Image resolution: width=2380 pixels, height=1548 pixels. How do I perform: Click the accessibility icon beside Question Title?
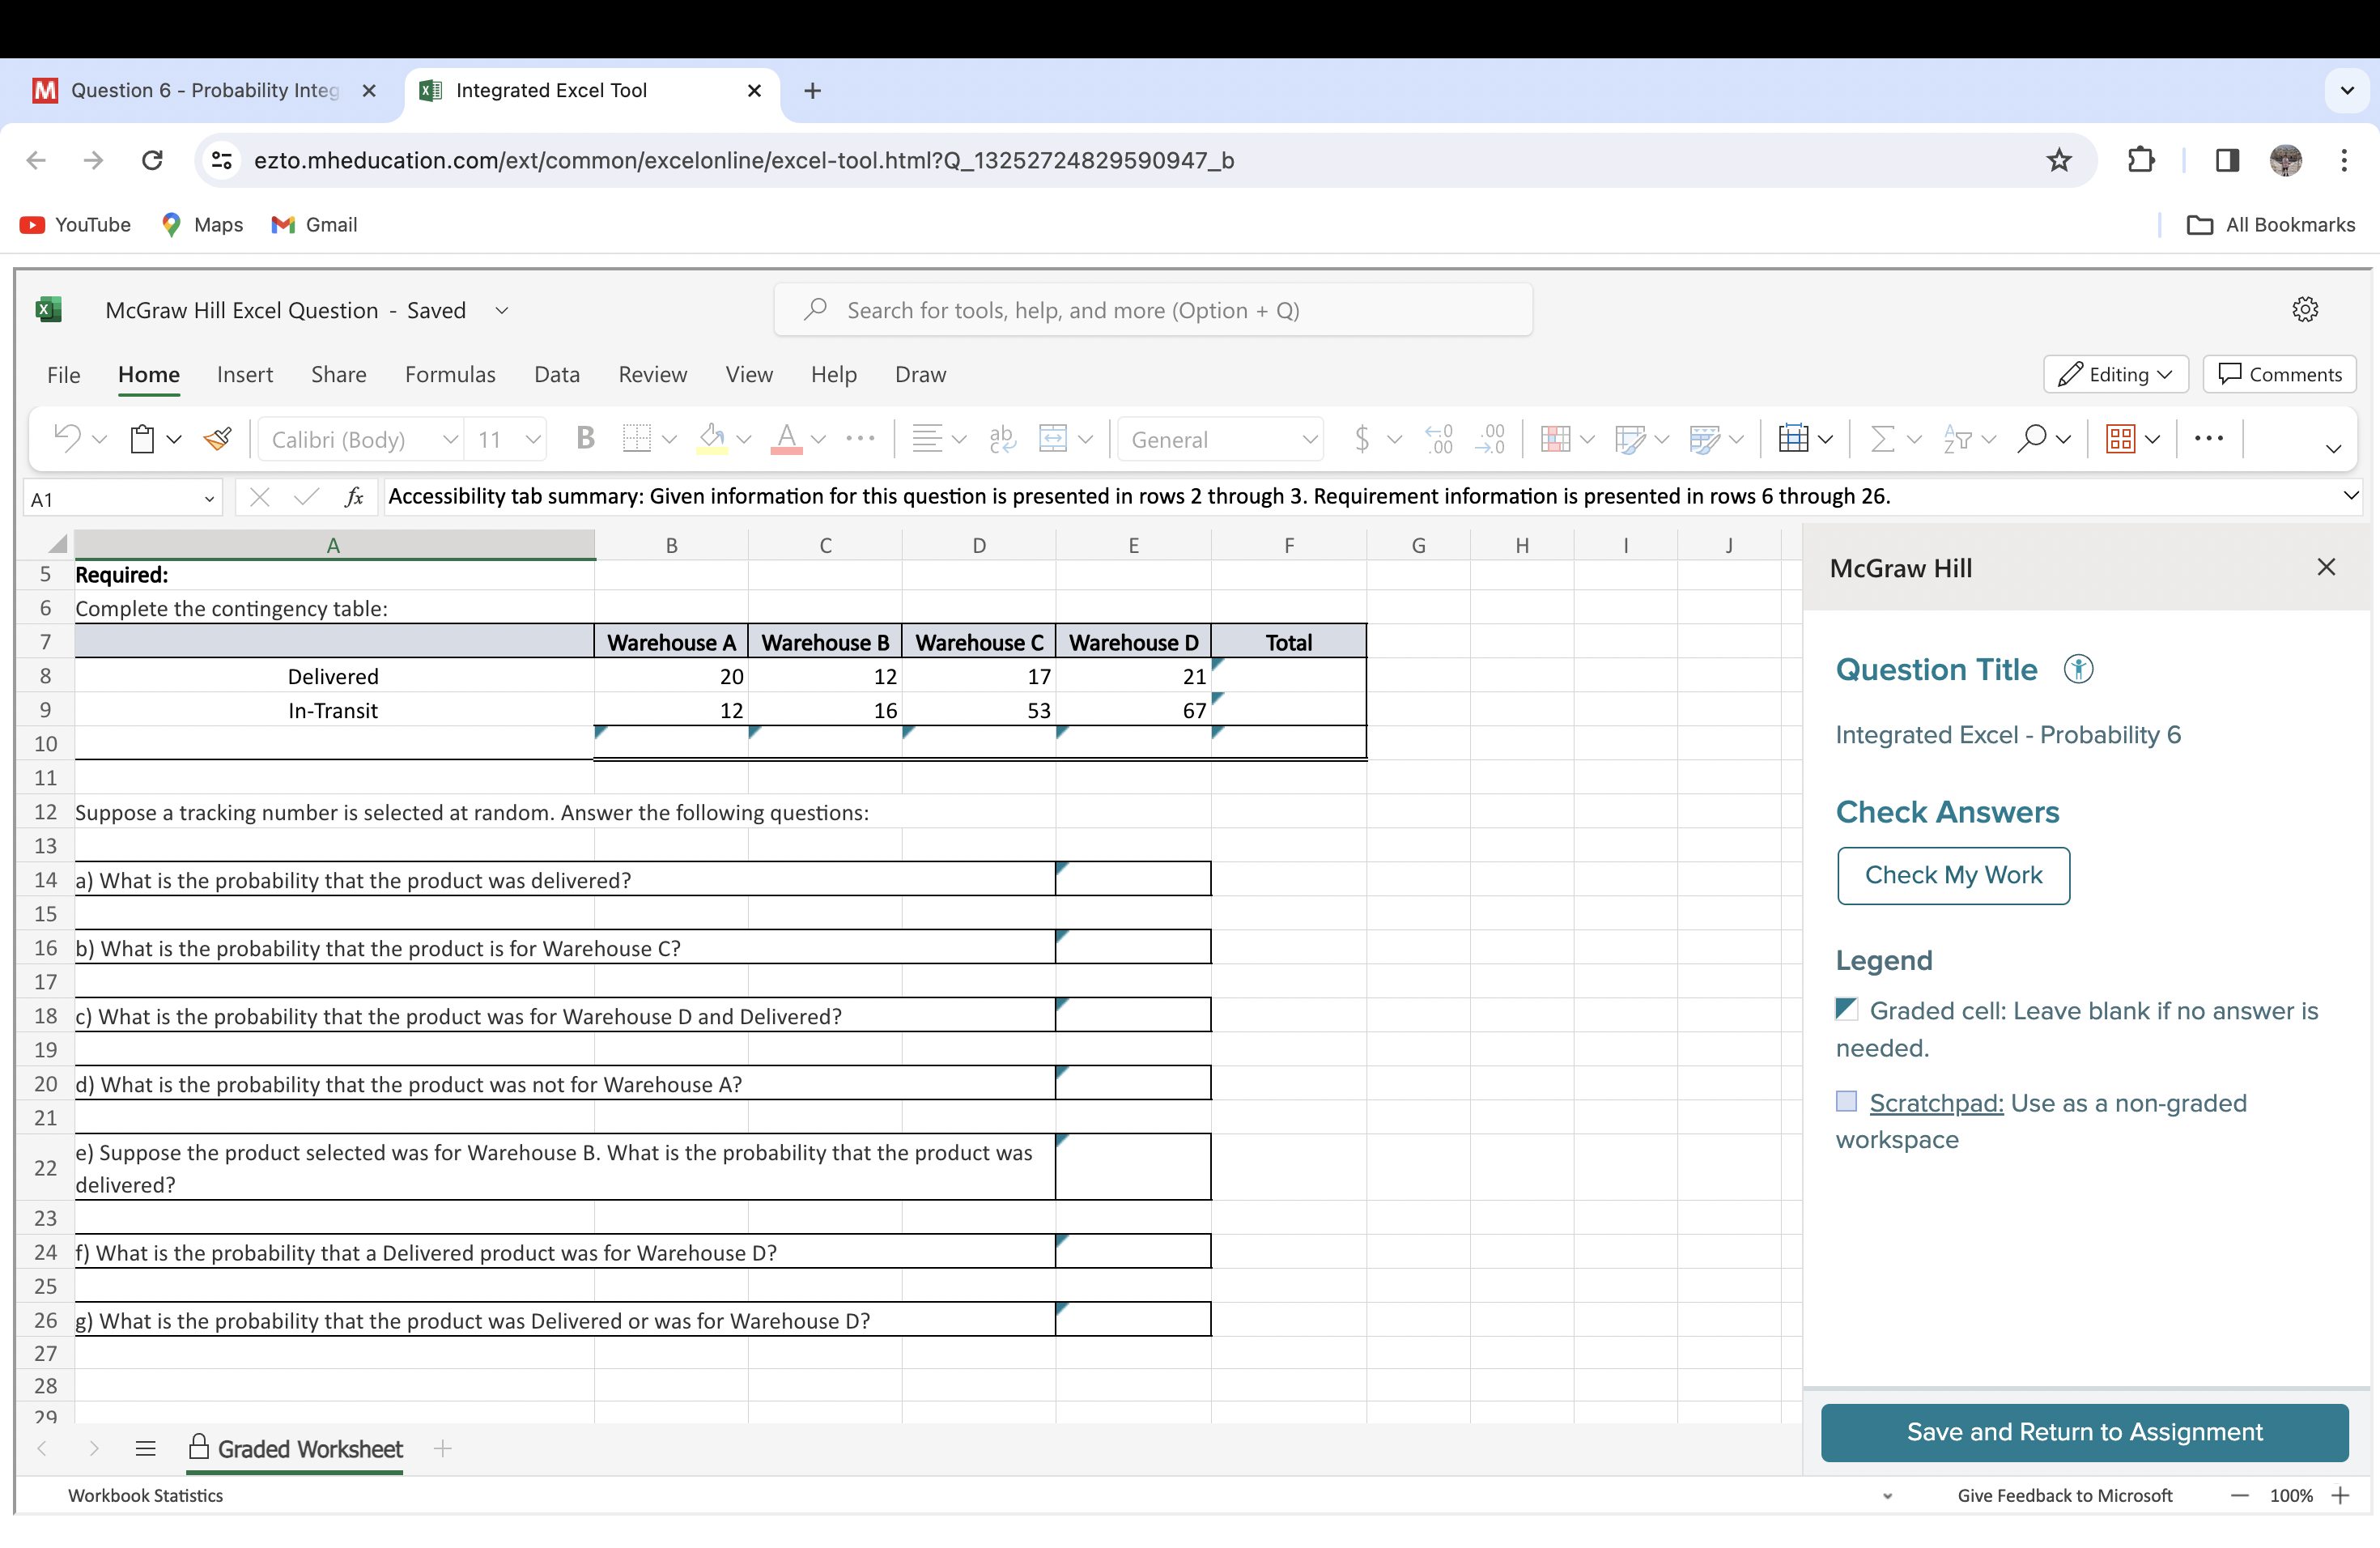(2078, 669)
